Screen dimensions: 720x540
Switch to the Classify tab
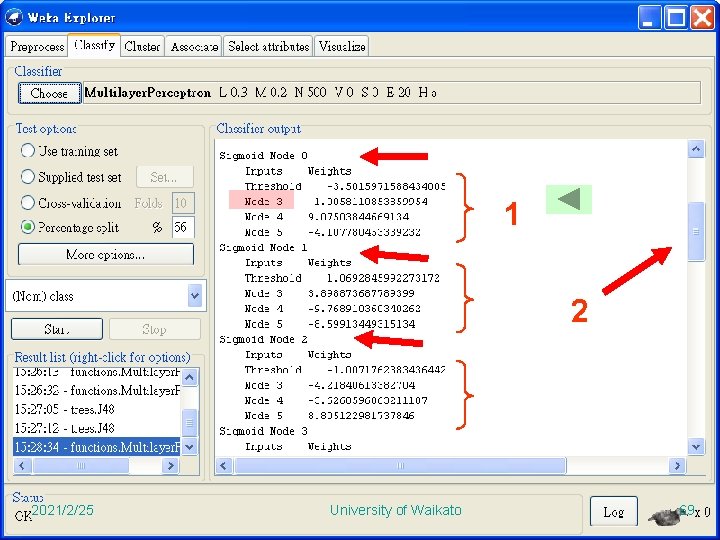(x=95, y=45)
